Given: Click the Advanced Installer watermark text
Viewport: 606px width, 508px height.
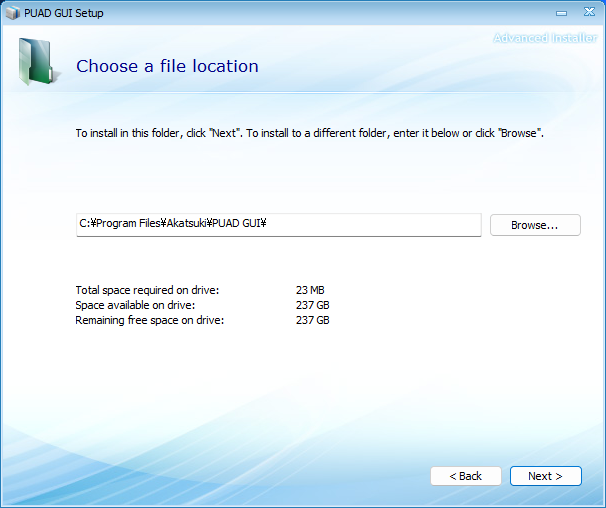Looking at the screenshot, I should coord(545,38).
